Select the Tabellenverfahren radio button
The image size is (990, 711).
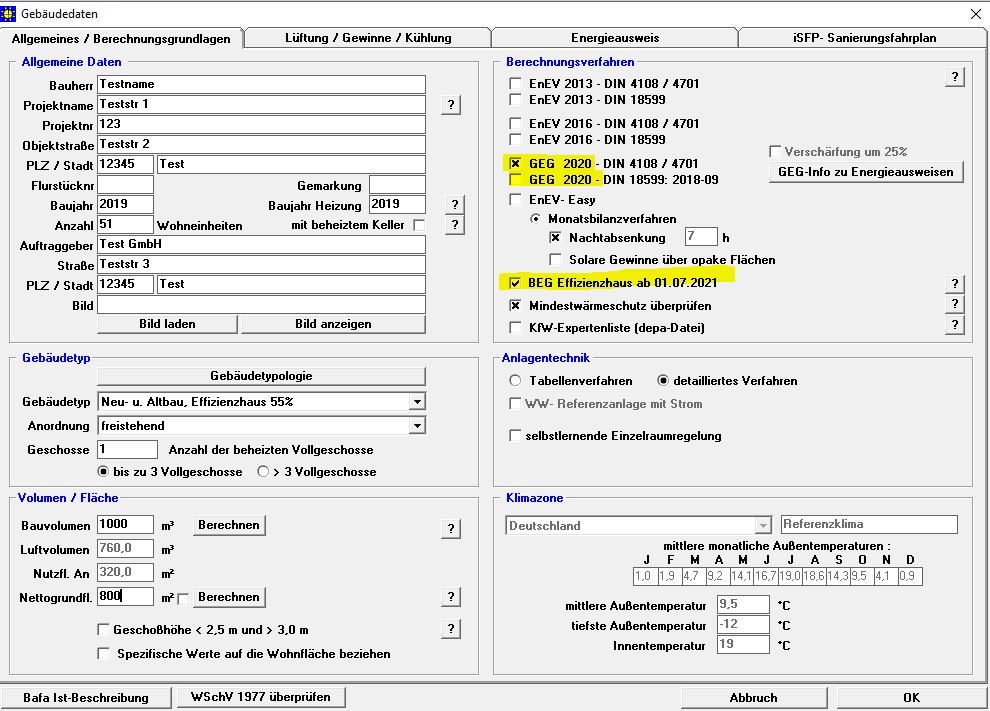click(x=516, y=381)
